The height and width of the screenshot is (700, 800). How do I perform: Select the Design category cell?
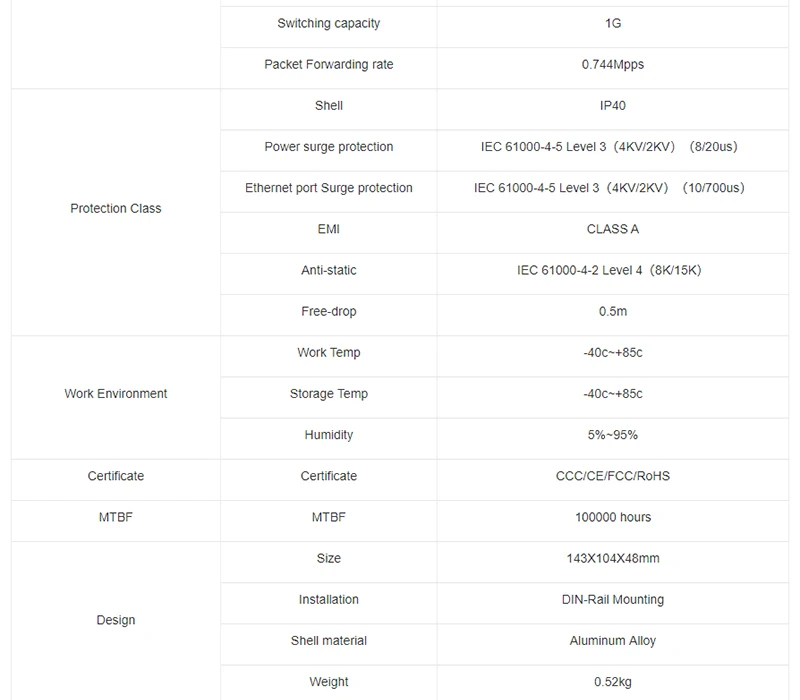point(116,621)
